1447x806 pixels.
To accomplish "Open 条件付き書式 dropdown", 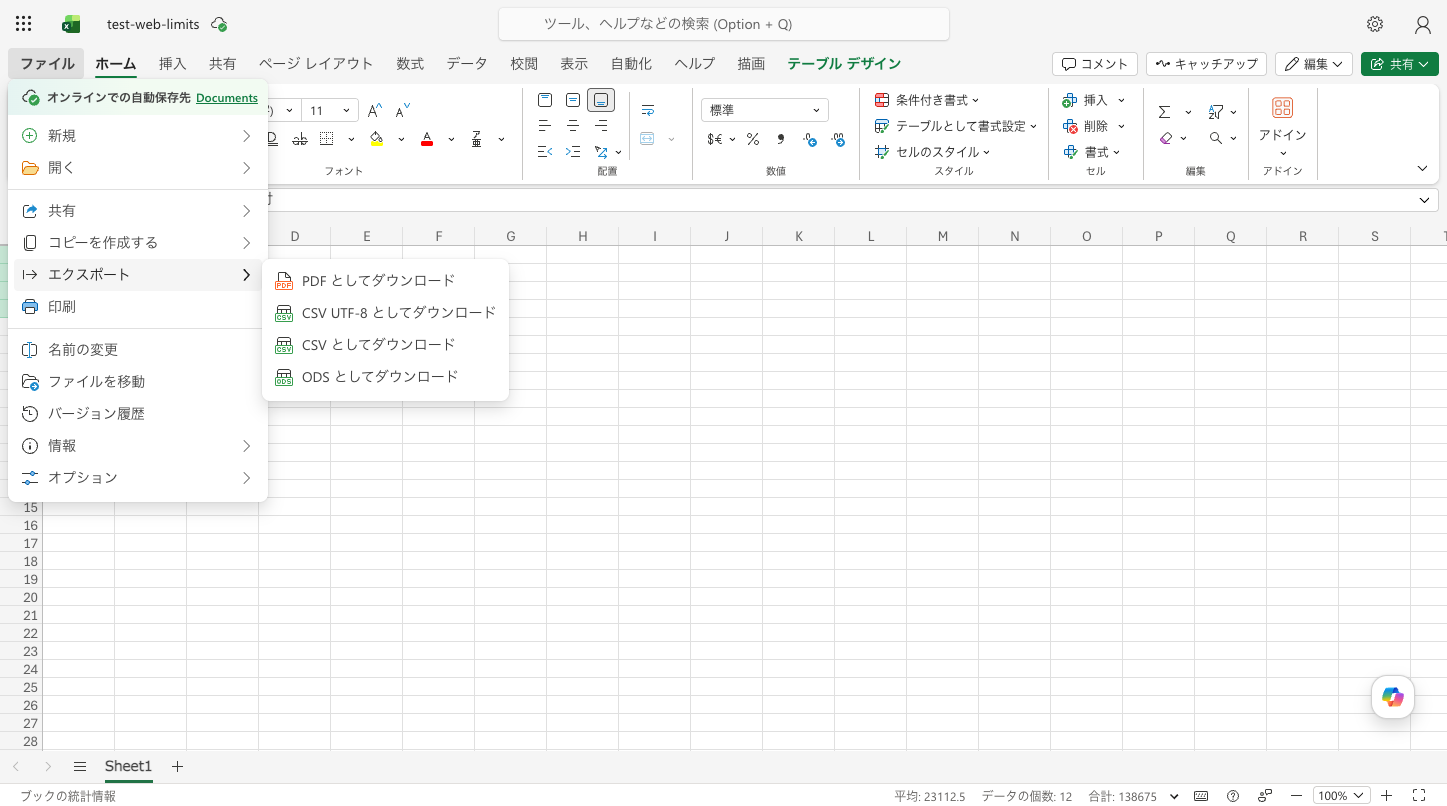I will tap(927, 100).
